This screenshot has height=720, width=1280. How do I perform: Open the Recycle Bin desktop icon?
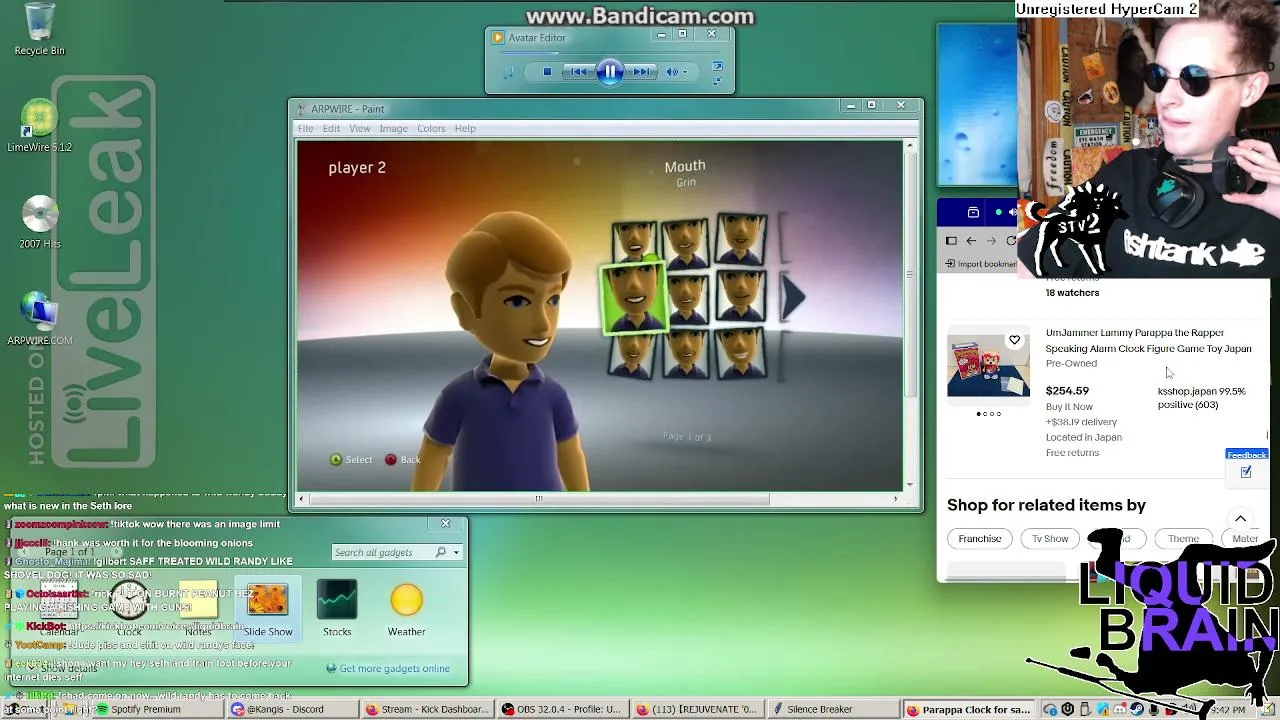coord(39,28)
